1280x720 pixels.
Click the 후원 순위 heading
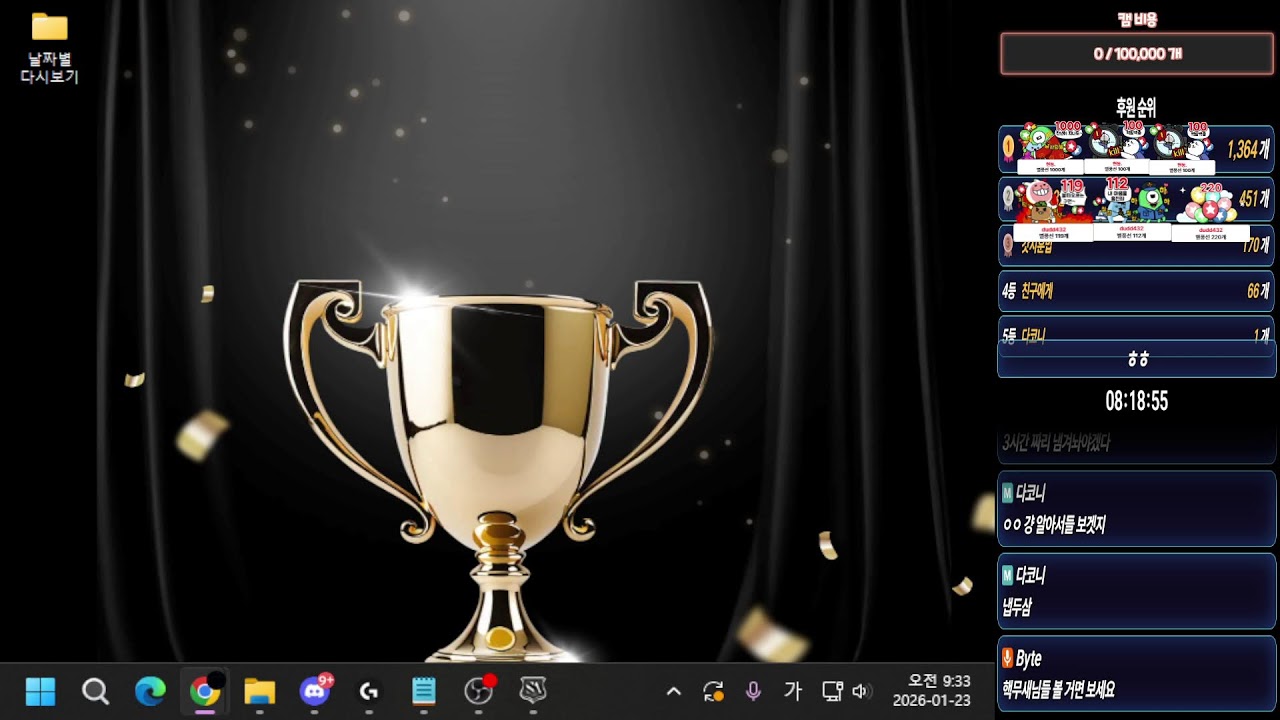pyautogui.click(x=1136, y=108)
